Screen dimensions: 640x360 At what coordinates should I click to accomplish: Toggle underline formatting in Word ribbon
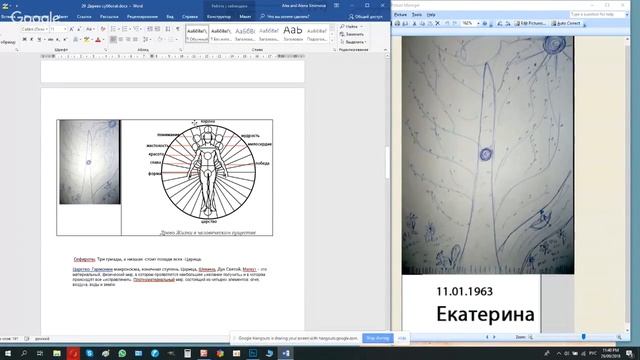tap(39, 40)
